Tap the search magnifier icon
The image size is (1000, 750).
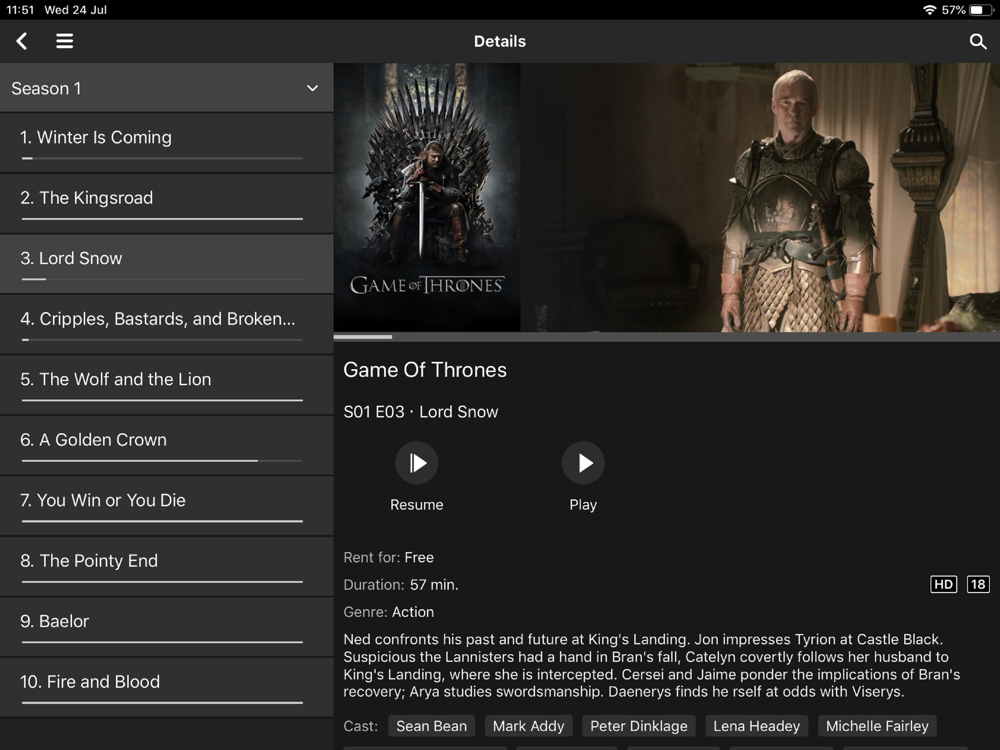click(x=978, y=41)
